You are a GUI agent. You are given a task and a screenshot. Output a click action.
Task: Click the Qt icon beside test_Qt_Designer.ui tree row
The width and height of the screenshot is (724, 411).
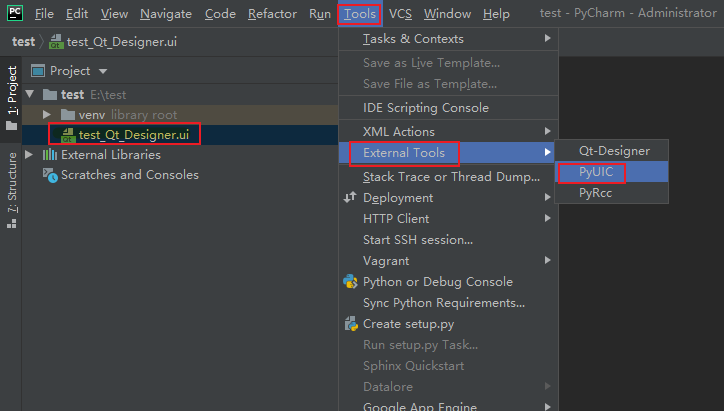pos(68,135)
